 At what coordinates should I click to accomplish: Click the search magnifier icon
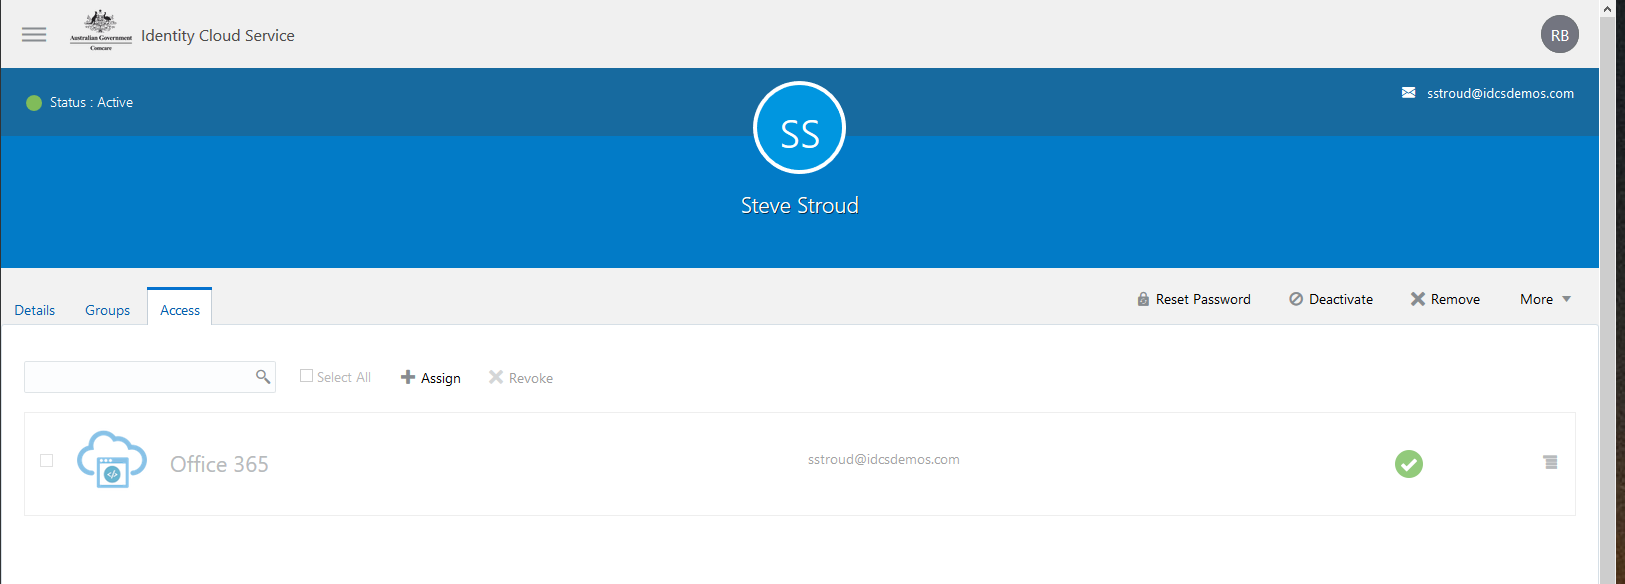pyautogui.click(x=263, y=377)
